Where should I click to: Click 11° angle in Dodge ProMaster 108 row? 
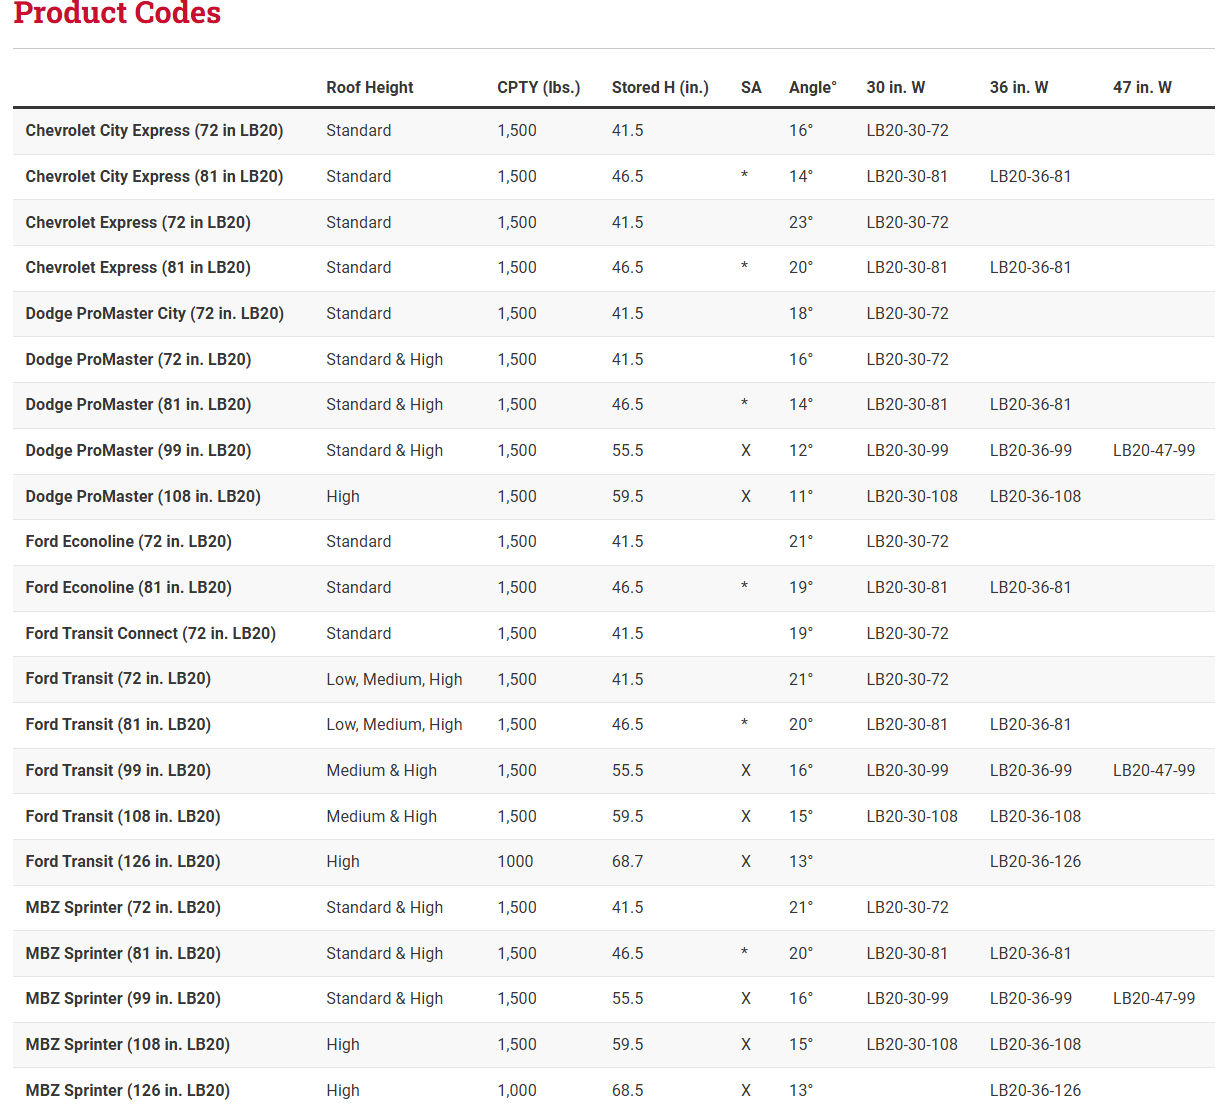(x=801, y=497)
